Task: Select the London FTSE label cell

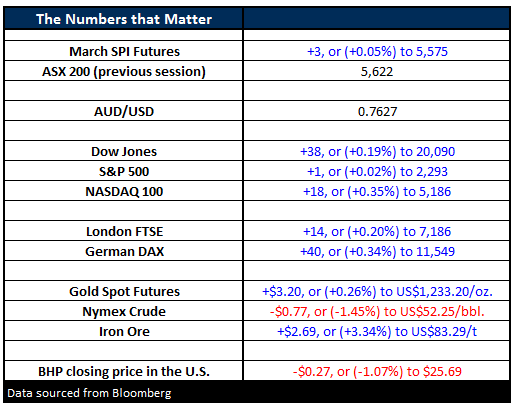Action: 124,231
